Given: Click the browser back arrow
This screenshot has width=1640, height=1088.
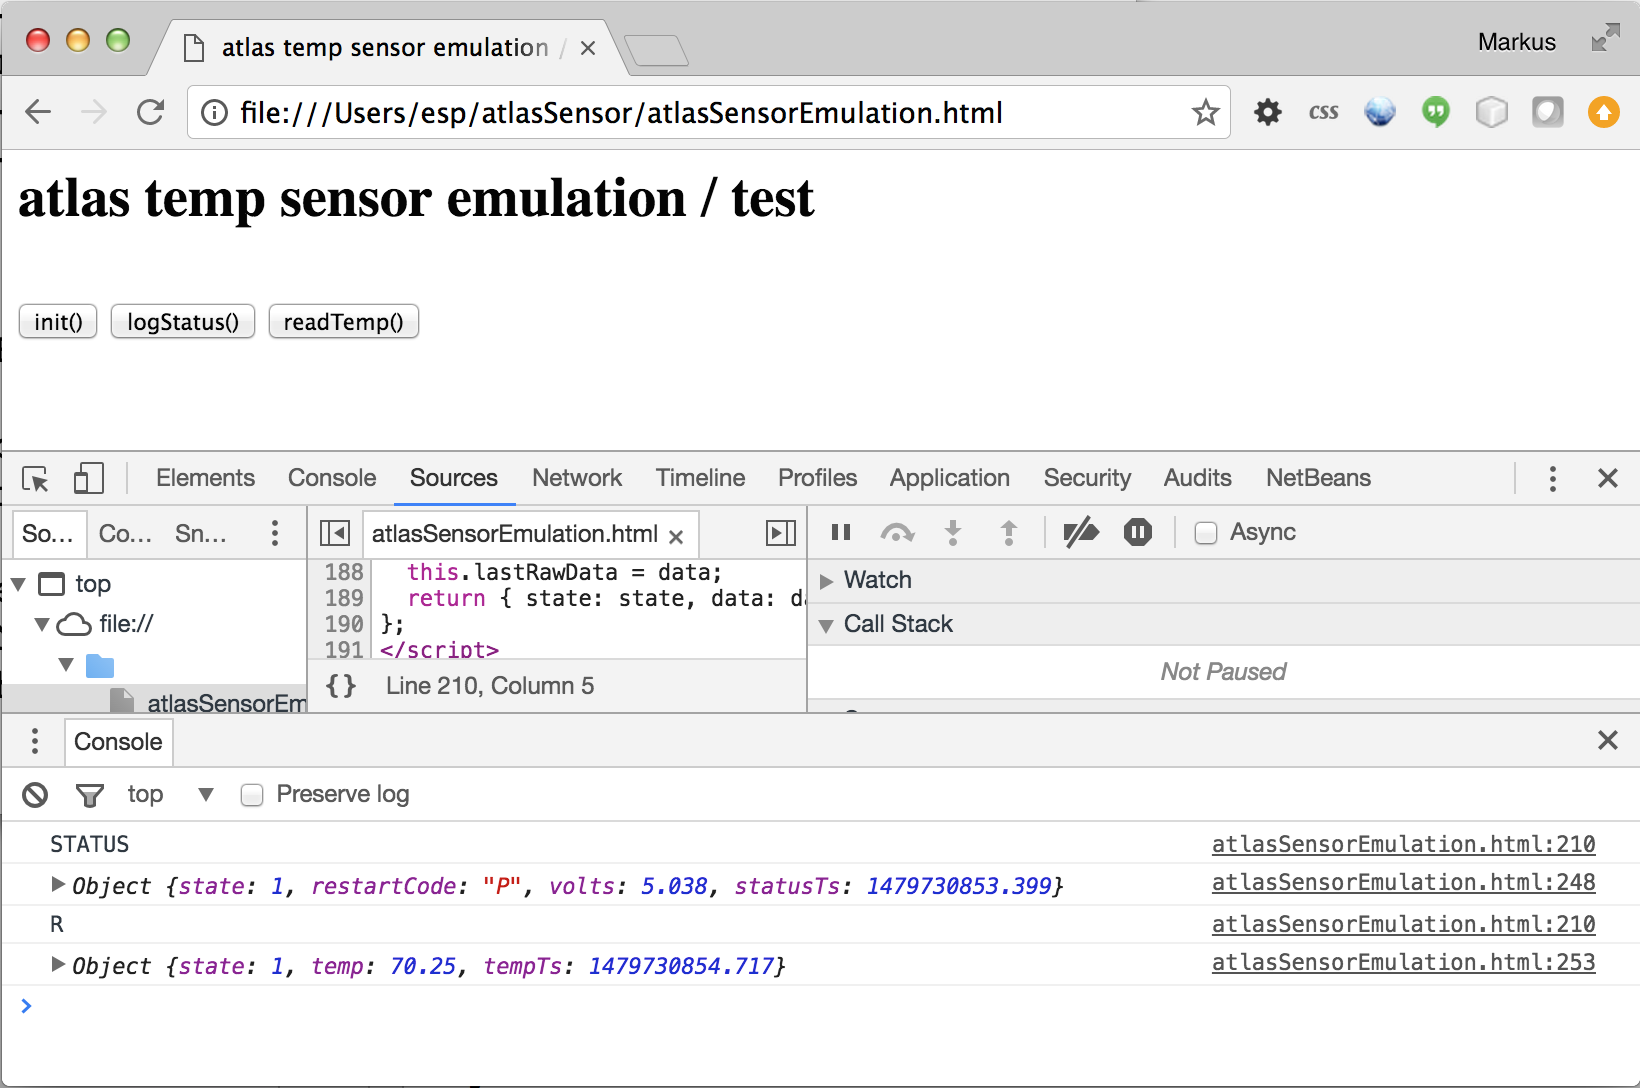Looking at the screenshot, I should pyautogui.click(x=38, y=112).
